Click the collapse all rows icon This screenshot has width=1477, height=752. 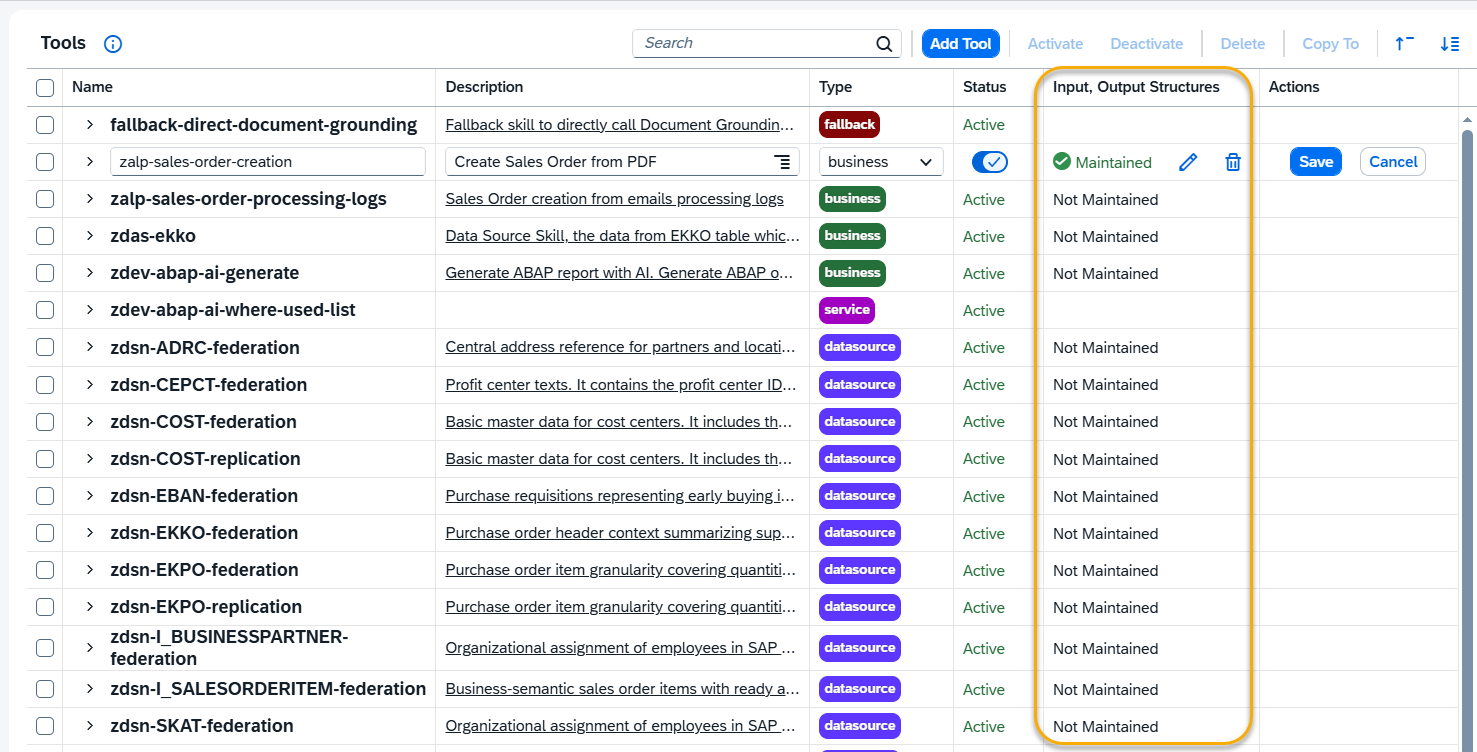1404,44
